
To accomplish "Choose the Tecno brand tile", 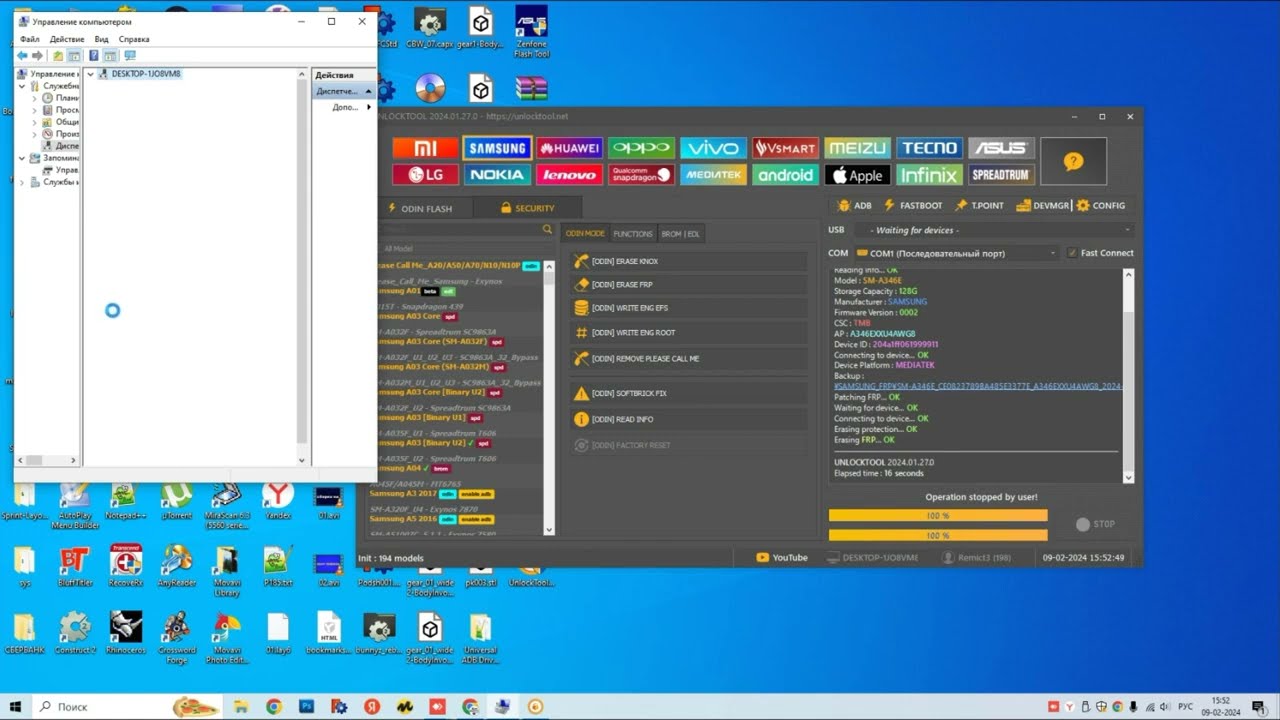I will click(x=929, y=148).
